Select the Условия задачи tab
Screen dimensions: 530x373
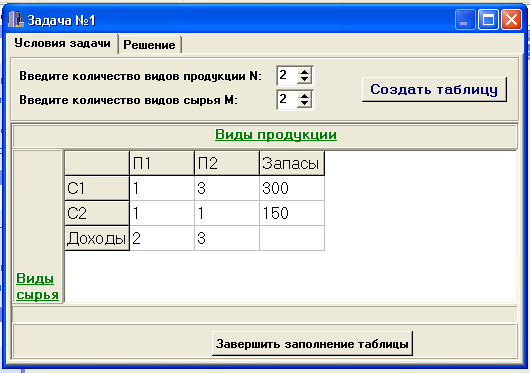click(62, 43)
